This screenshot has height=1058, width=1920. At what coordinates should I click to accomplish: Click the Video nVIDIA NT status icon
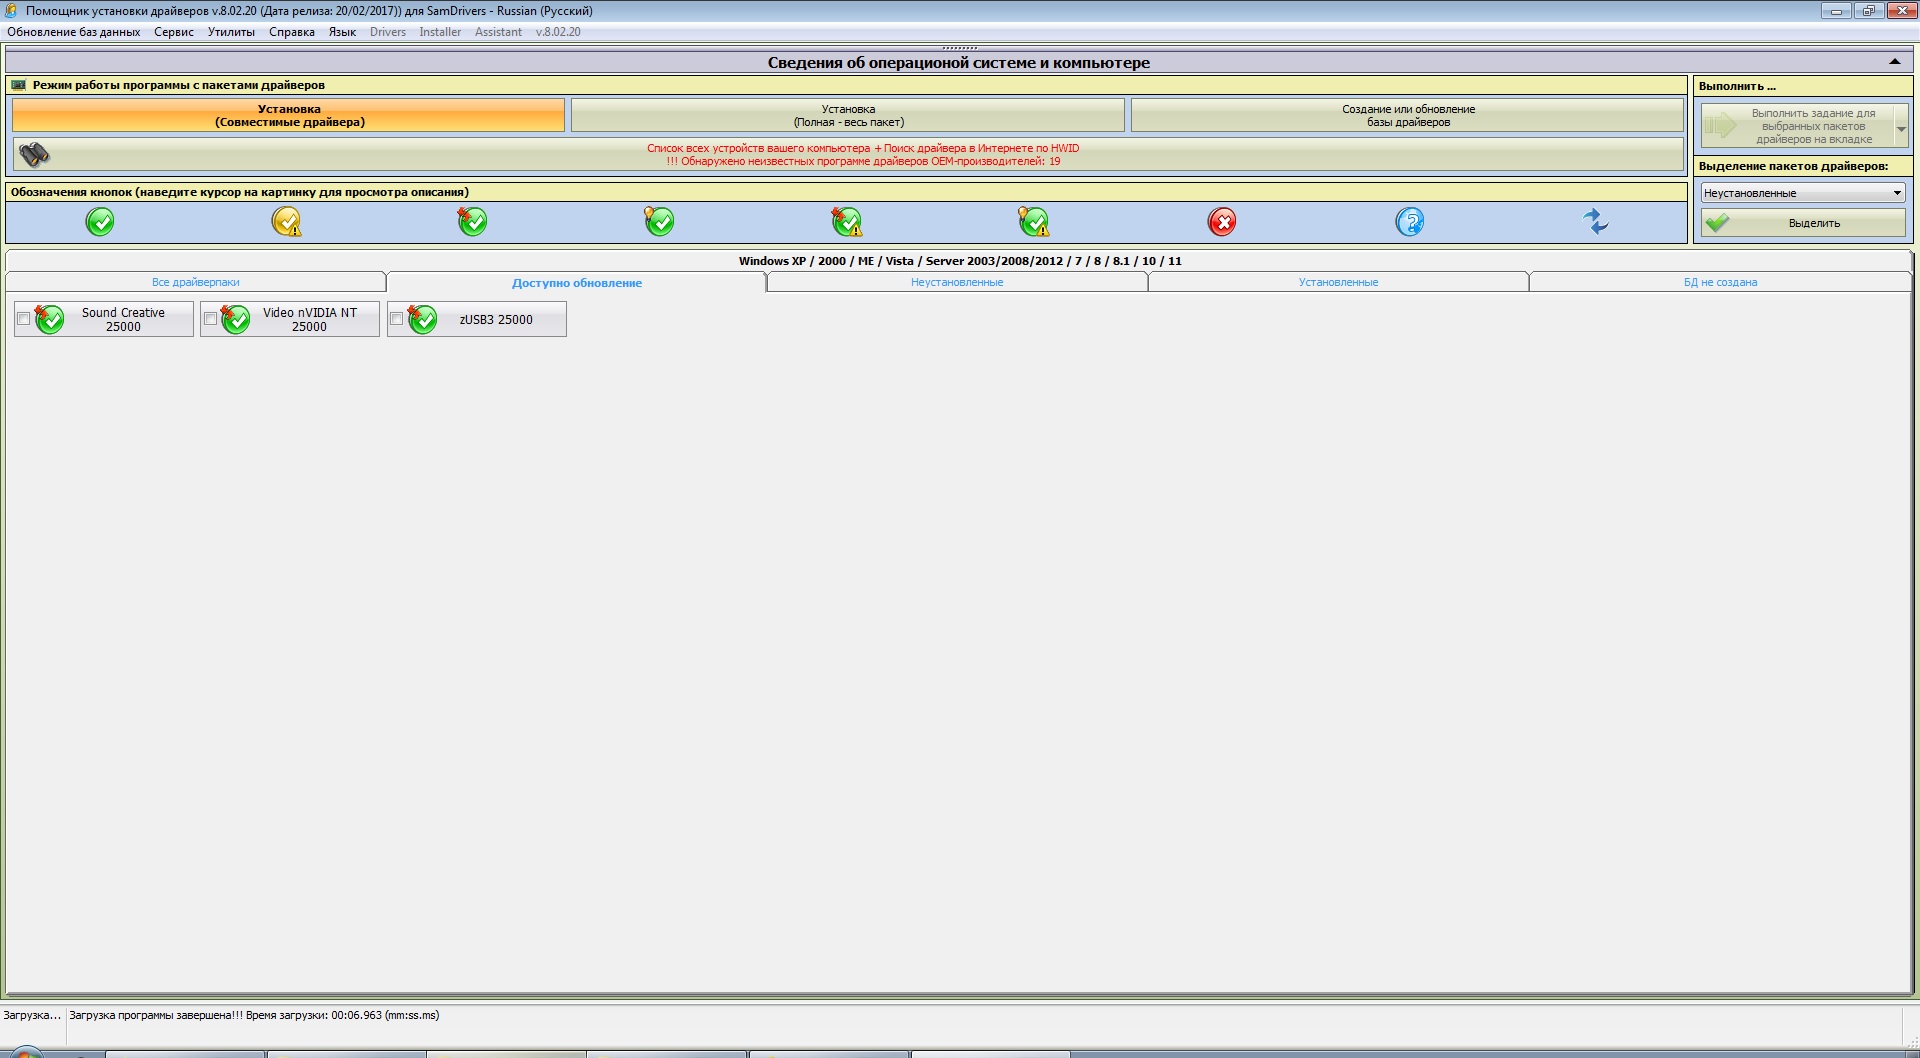[x=235, y=319]
